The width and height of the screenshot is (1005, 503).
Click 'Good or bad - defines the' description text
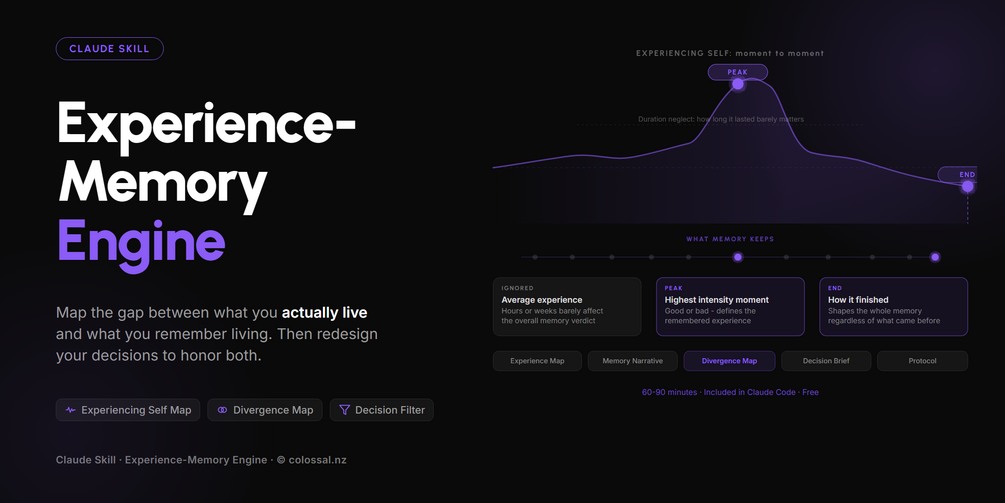pyautogui.click(x=710, y=311)
